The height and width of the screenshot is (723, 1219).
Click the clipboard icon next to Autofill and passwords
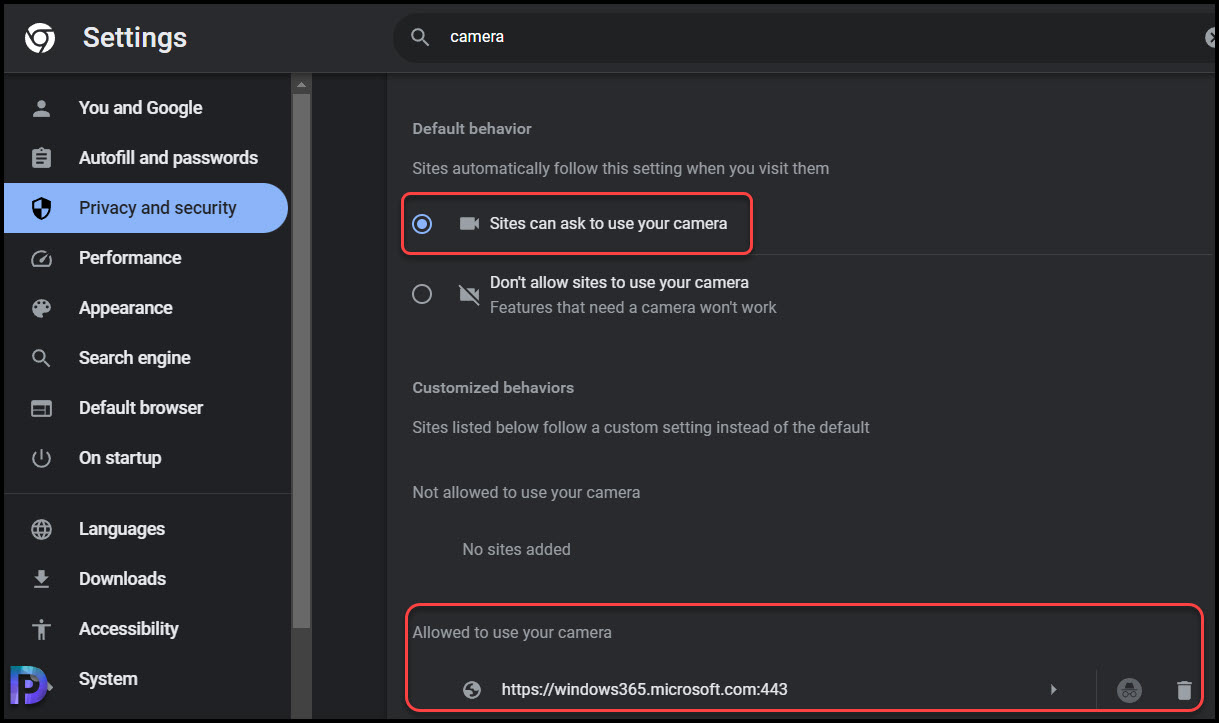[x=41, y=158]
